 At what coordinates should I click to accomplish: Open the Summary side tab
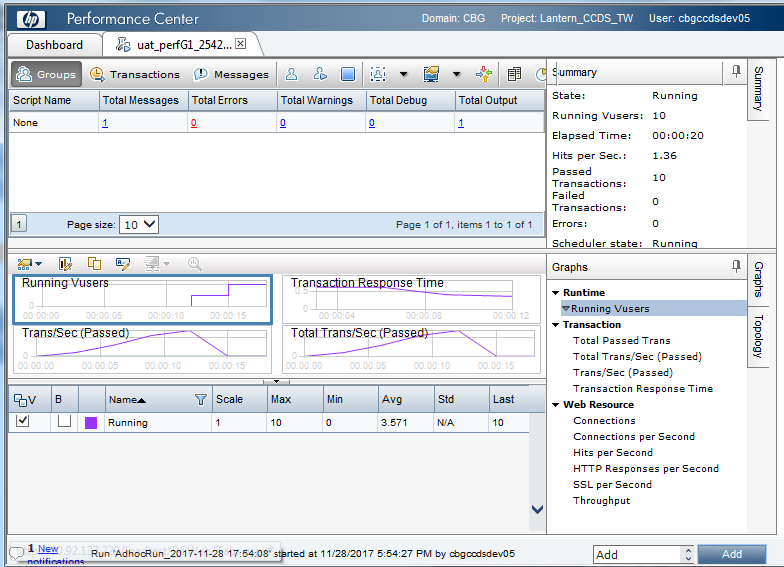pyautogui.click(x=758, y=88)
